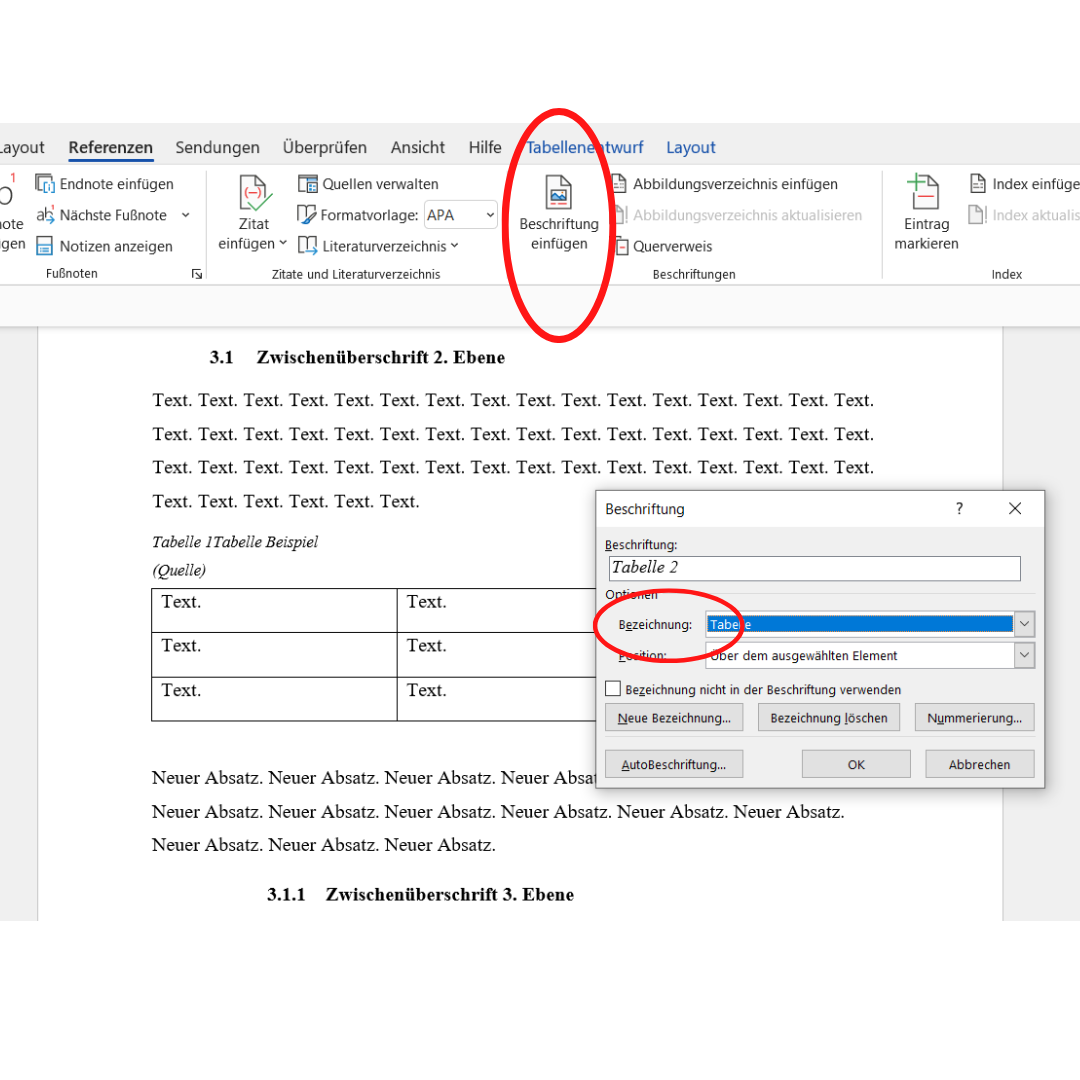Click the Neue Bezeichnung button

pos(674,718)
